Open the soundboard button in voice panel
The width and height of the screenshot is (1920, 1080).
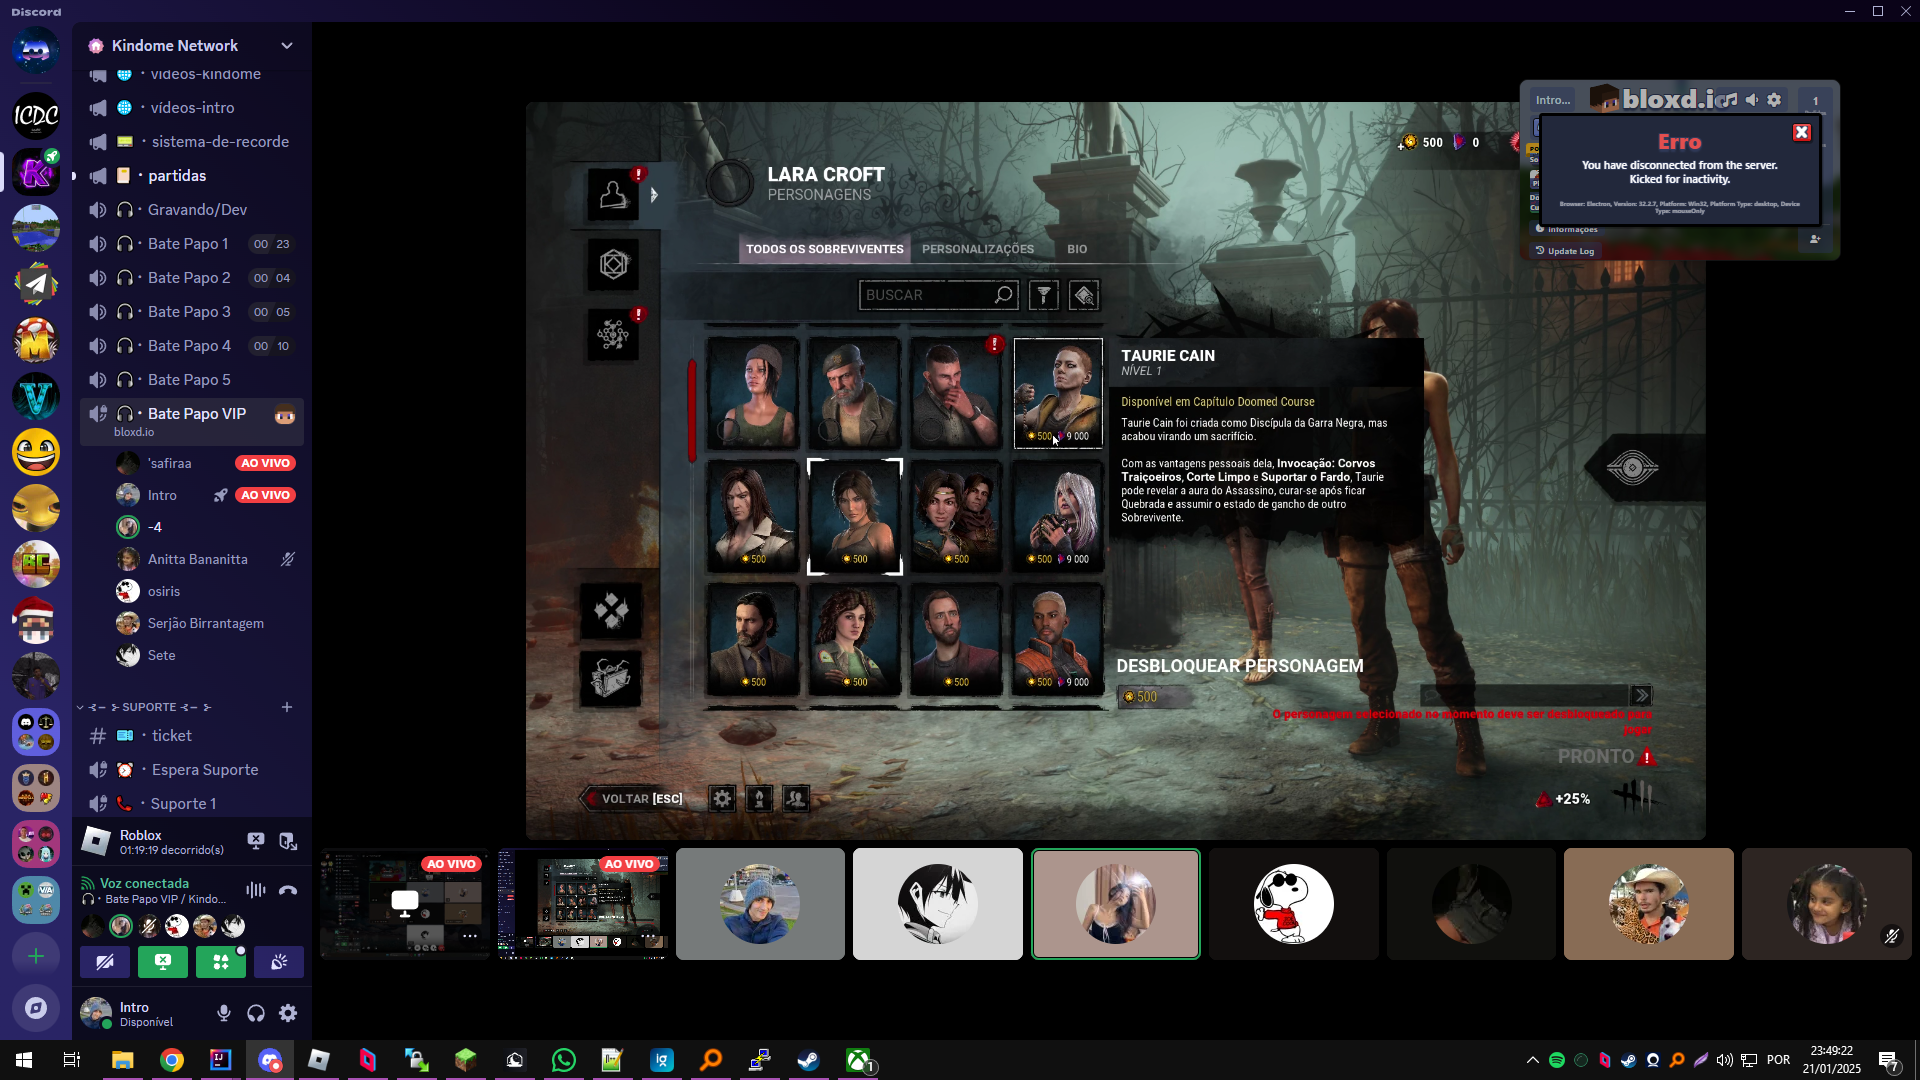(x=279, y=962)
